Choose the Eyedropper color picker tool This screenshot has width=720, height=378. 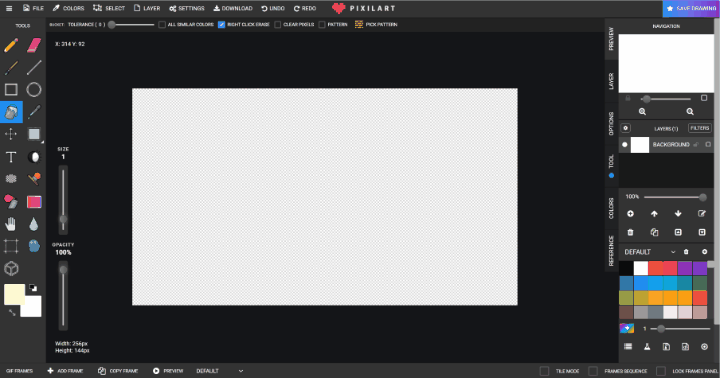(34, 112)
